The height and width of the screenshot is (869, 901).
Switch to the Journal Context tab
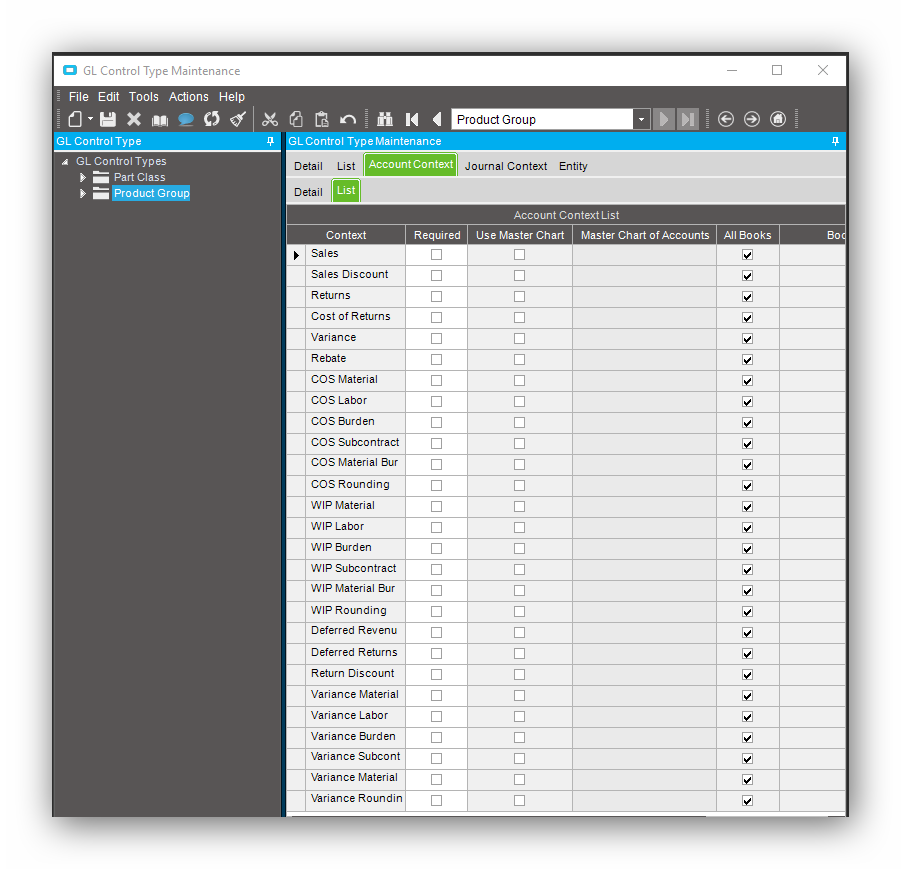(x=506, y=166)
